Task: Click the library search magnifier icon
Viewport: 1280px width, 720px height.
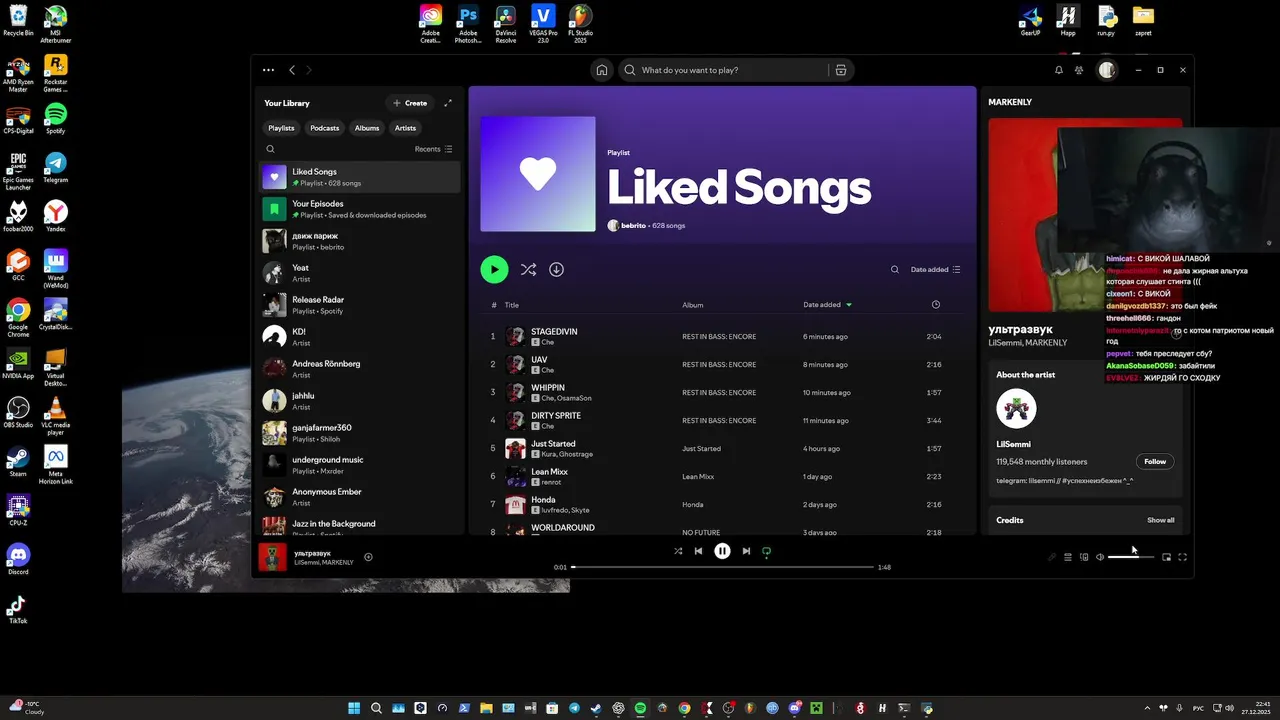Action: [x=270, y=149]
